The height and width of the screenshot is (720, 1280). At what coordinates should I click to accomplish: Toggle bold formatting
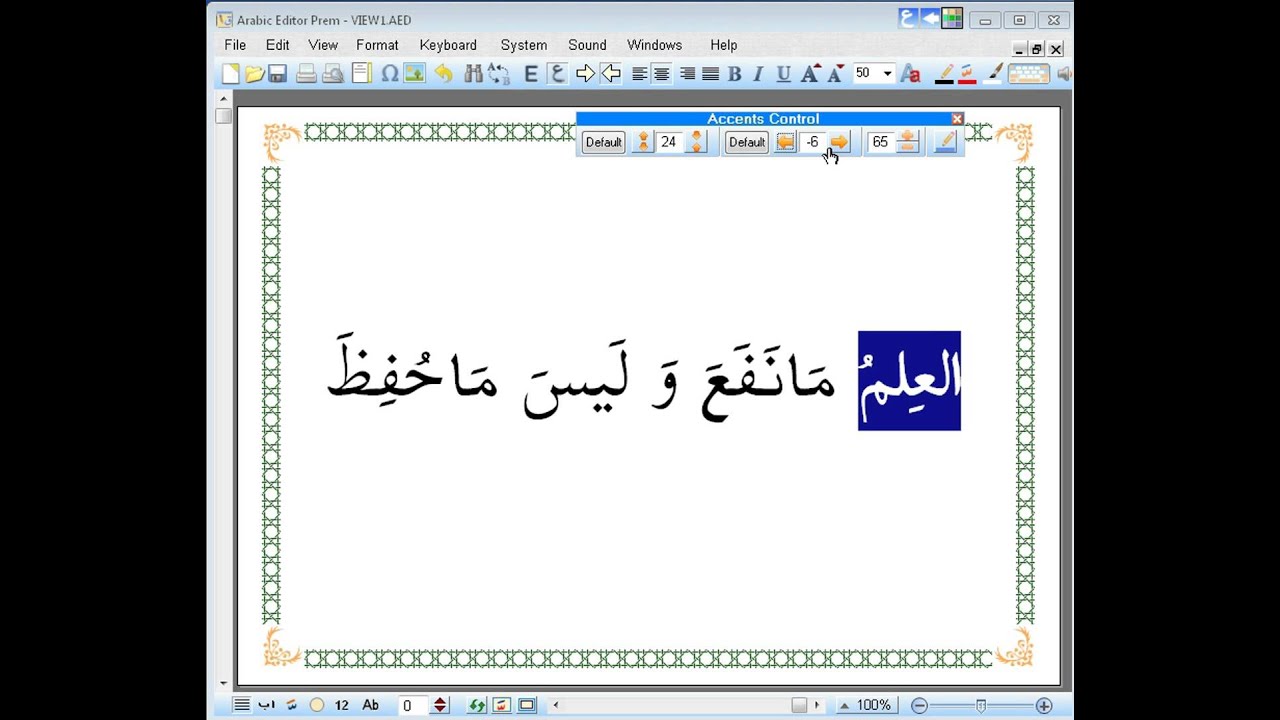[x=734, y=73]
